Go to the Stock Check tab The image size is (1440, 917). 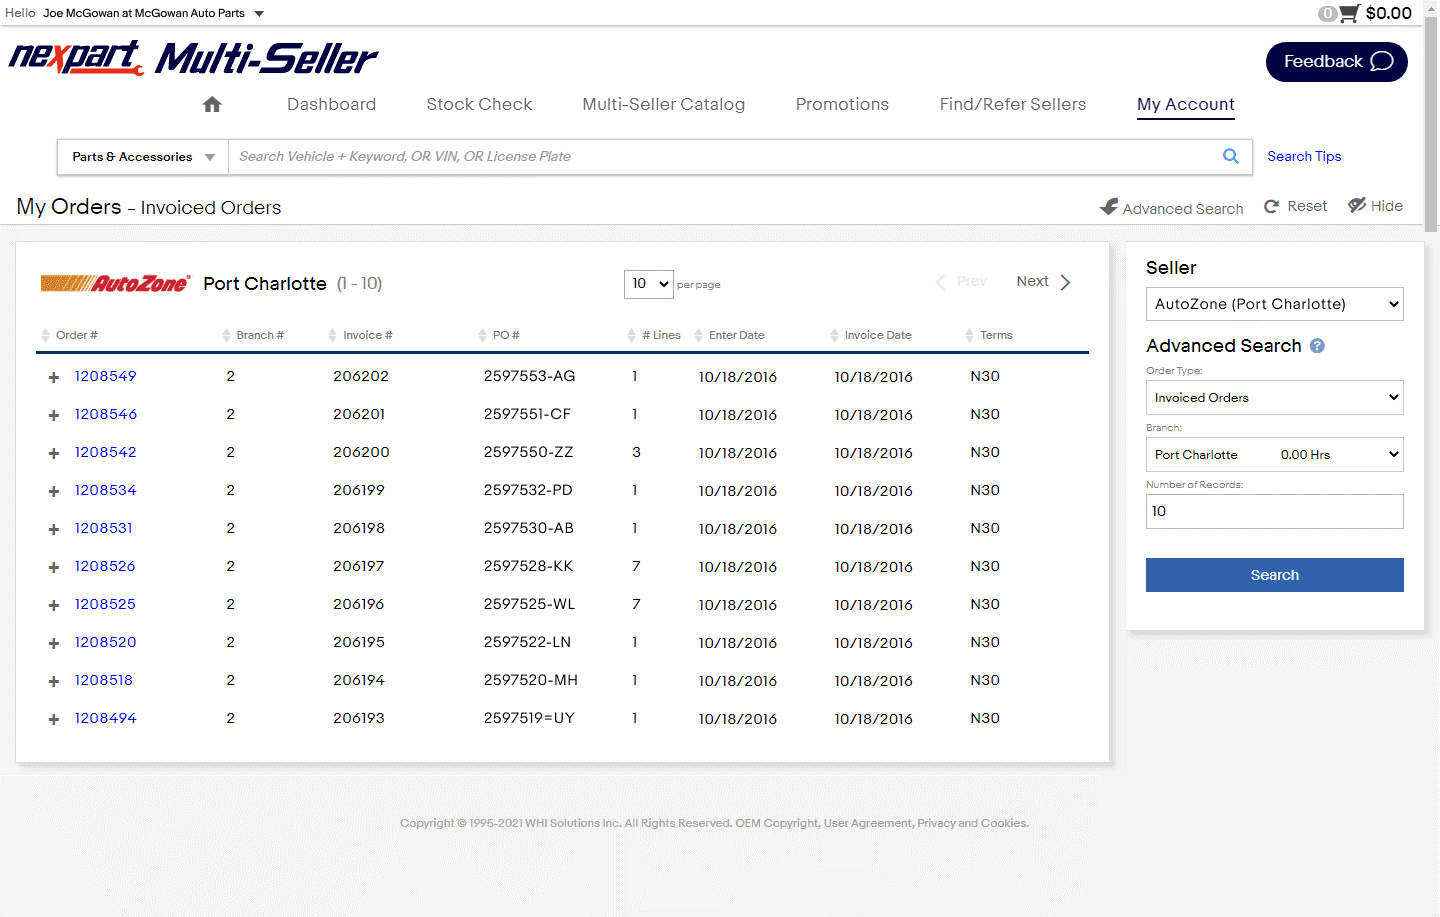point(479,104)
